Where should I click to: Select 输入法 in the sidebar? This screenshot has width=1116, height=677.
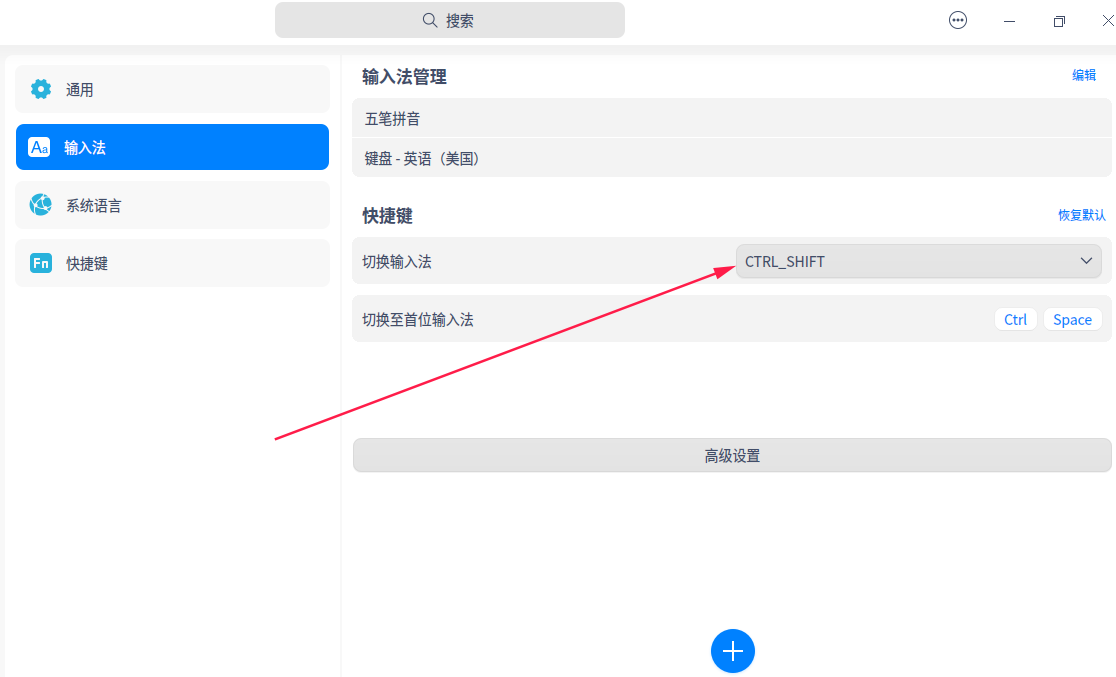[172, 147]
